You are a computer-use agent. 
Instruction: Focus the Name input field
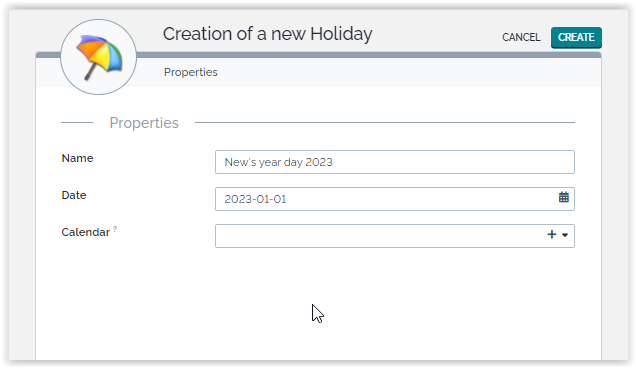(x=395, y=162)
